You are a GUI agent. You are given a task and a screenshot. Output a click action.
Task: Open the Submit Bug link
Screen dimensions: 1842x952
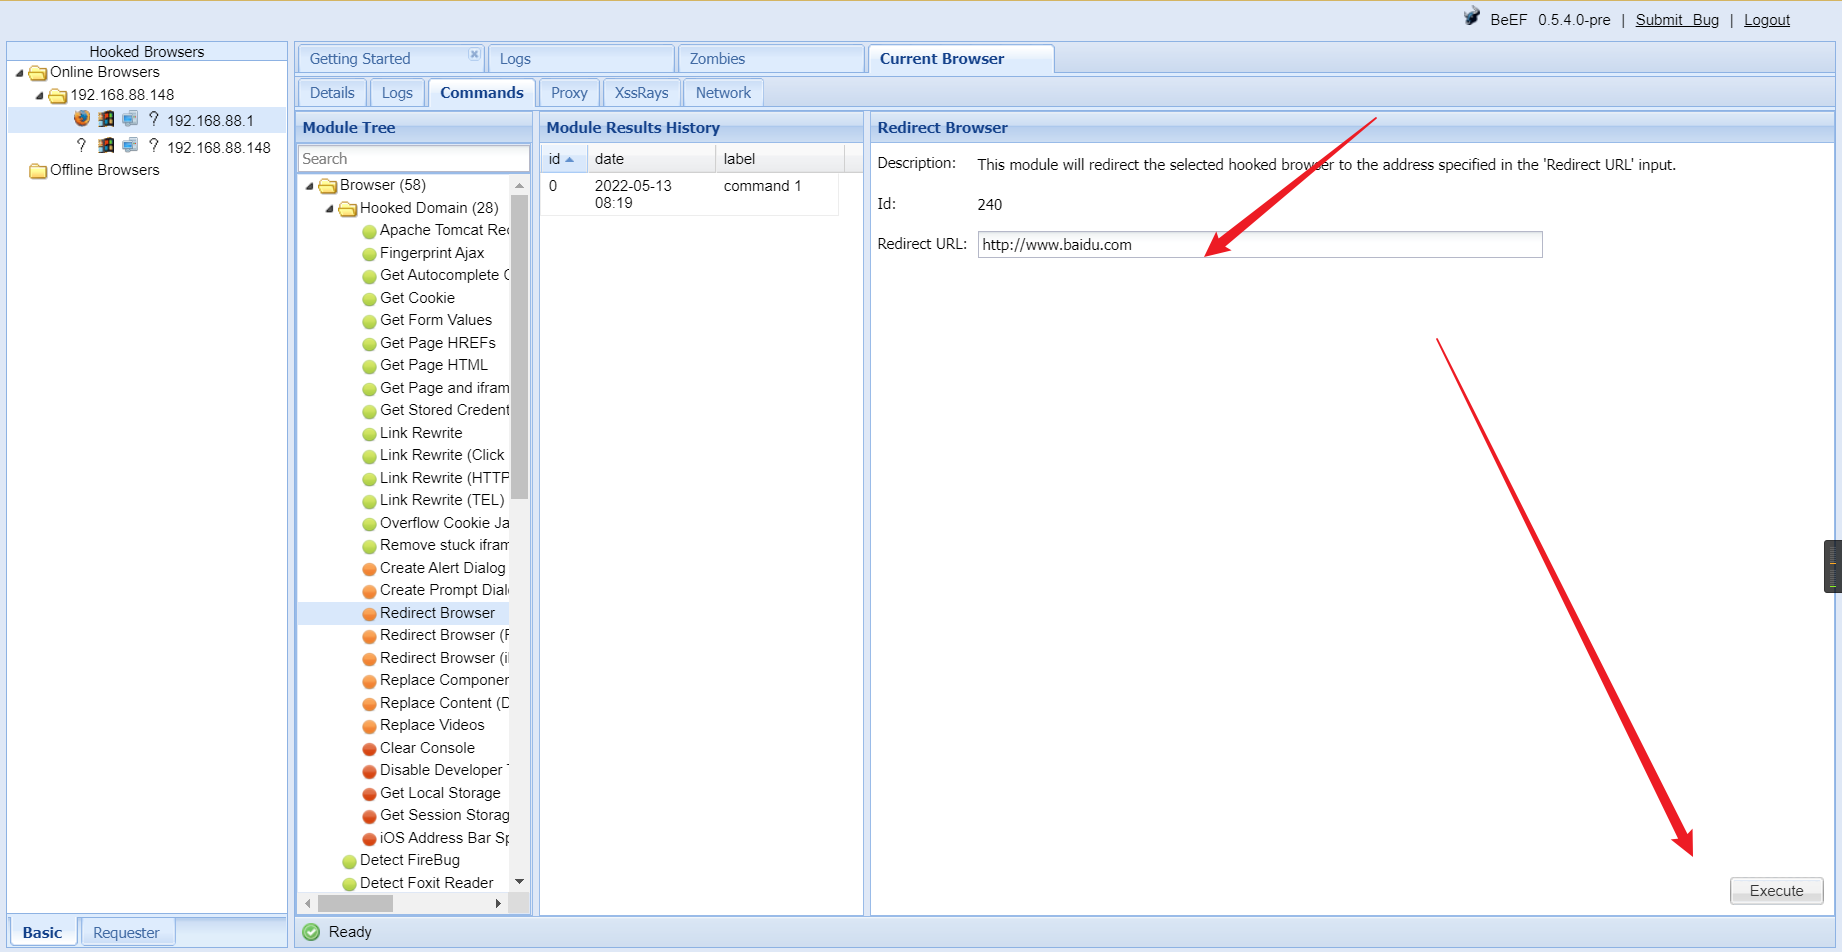coord(1677,20)
